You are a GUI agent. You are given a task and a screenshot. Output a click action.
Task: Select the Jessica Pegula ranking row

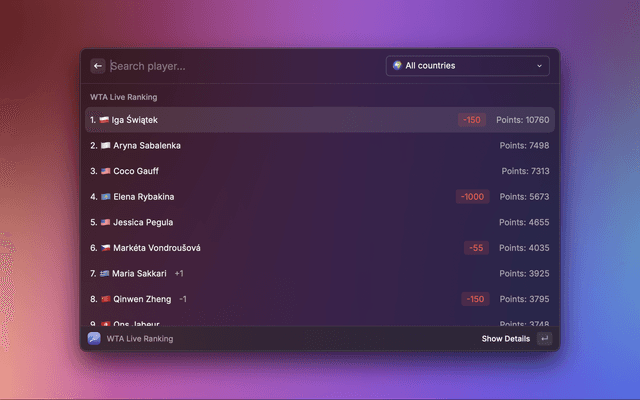click(x=320, y=222)
